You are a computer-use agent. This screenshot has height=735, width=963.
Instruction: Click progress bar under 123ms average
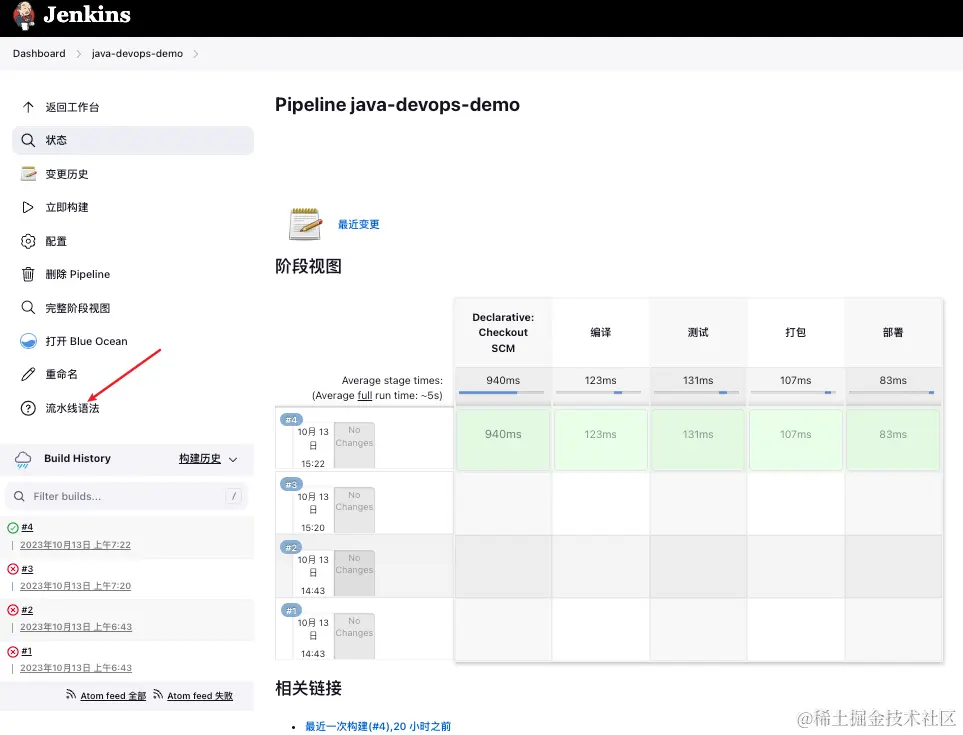[599, 392]
